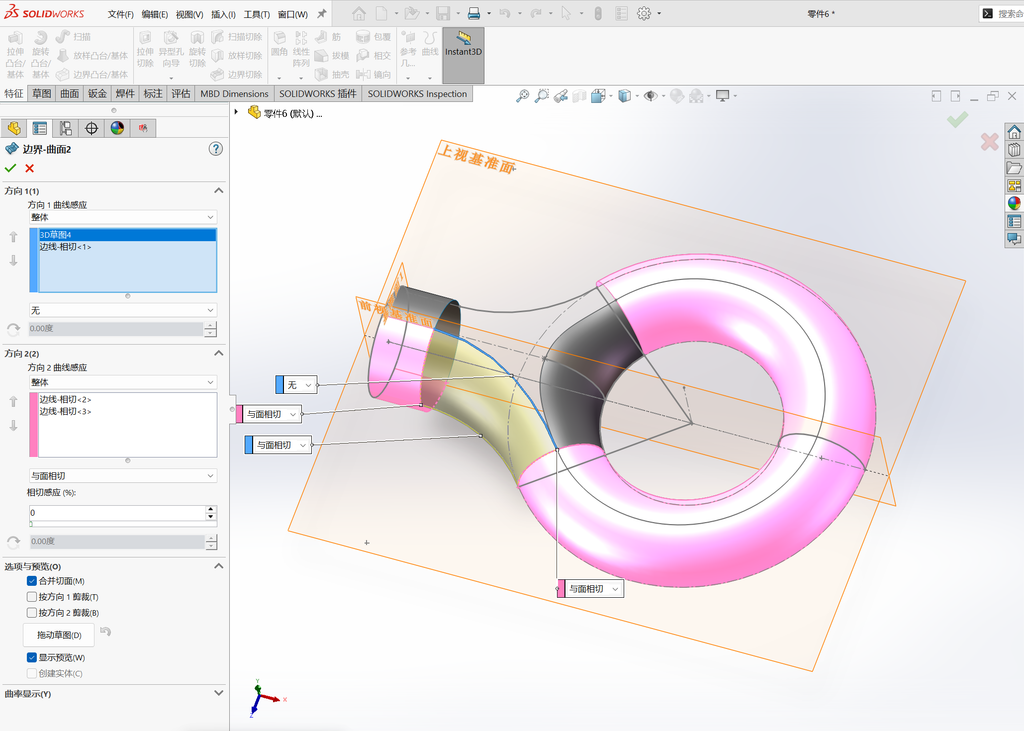Open the Options gear icon
Viewport: 1024px width, 731px height.
pyautogui.click(x=644, y=13)
